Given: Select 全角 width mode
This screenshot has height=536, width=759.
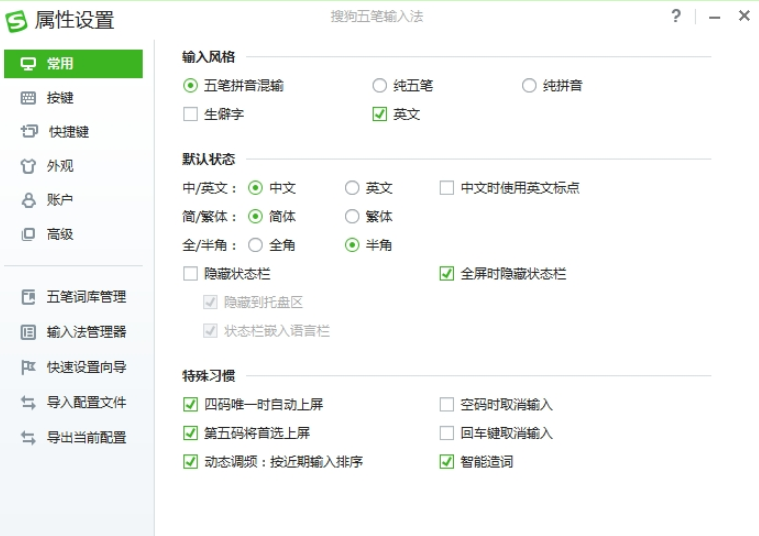Looking at the screenshot, I should point(255,245).
